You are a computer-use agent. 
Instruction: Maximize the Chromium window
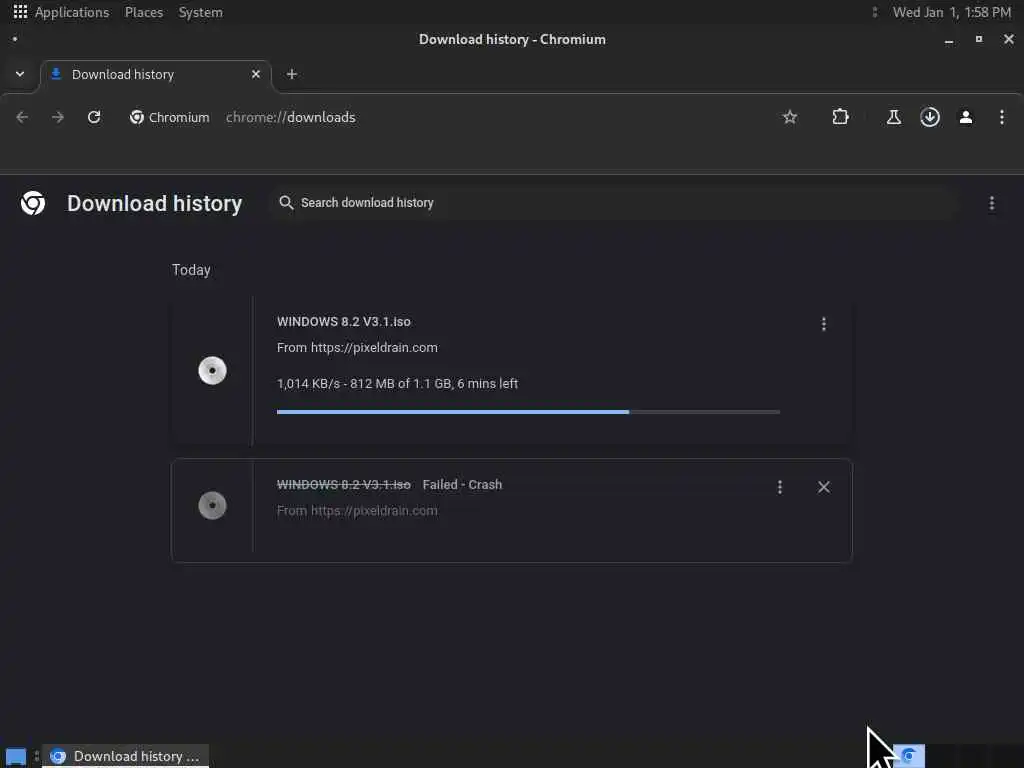tap(978, 39)
